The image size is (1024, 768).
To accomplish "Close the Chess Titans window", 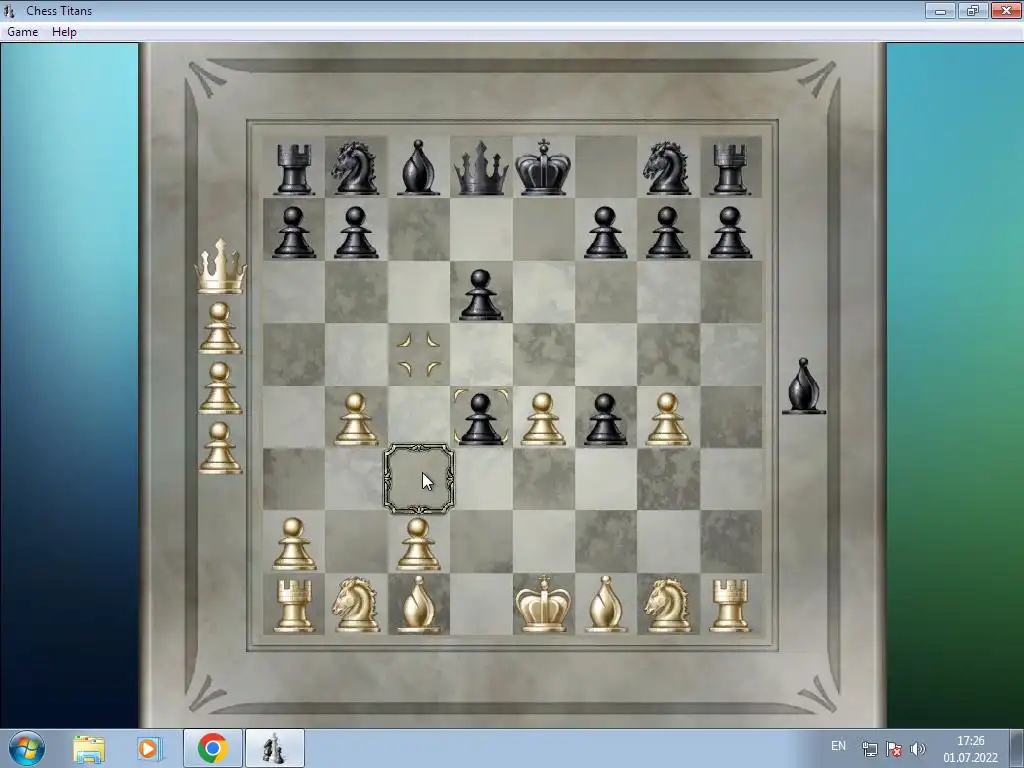I will [x=1006, y=10].
